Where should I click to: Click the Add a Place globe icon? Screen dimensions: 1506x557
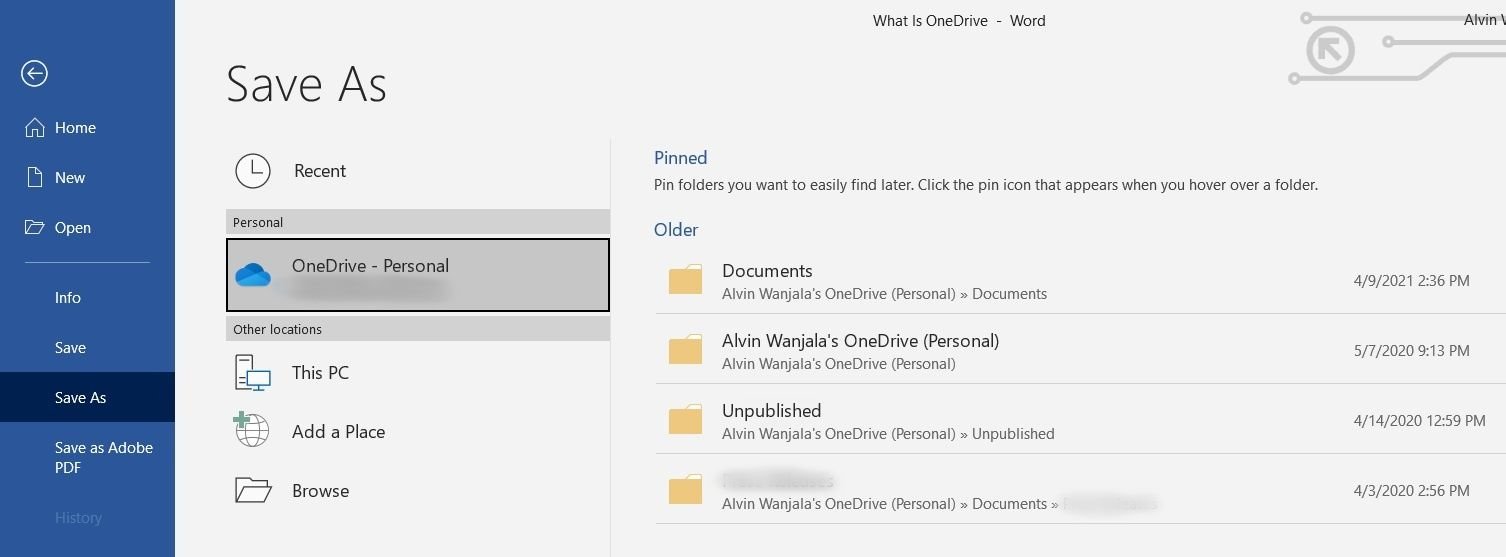252,431
